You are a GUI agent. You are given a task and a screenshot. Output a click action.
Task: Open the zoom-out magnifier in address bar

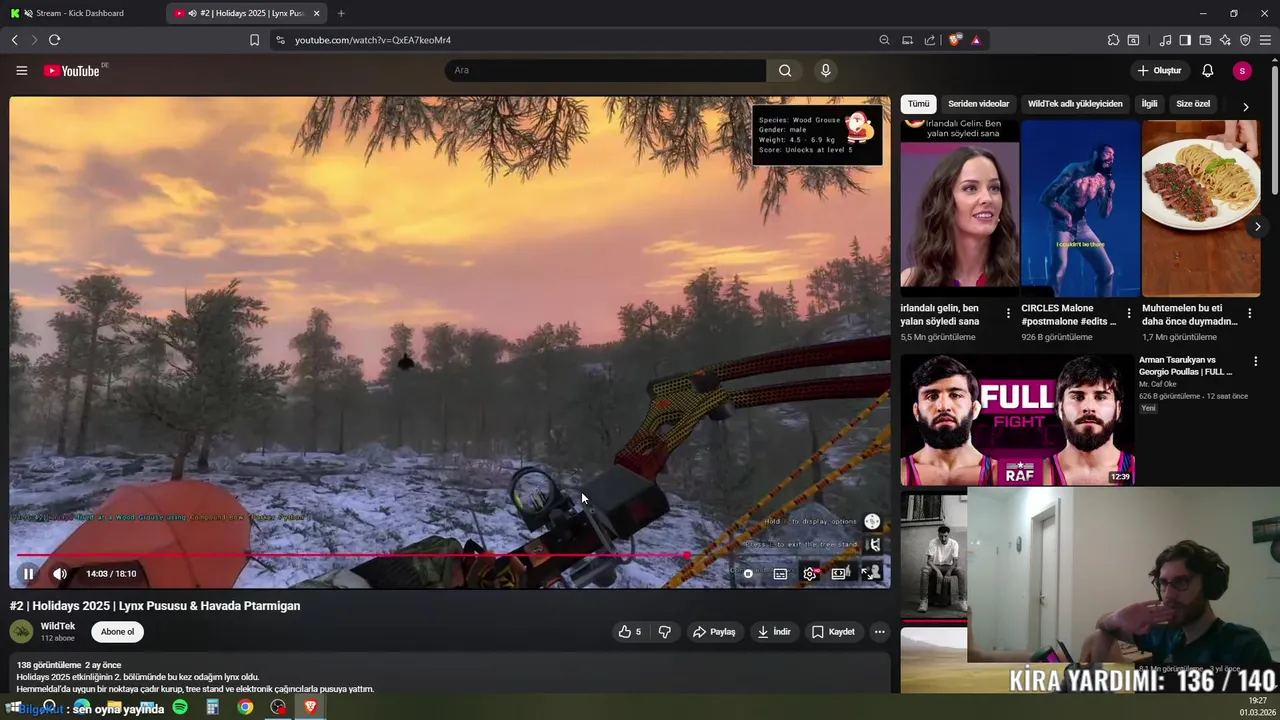click(884, 40)
